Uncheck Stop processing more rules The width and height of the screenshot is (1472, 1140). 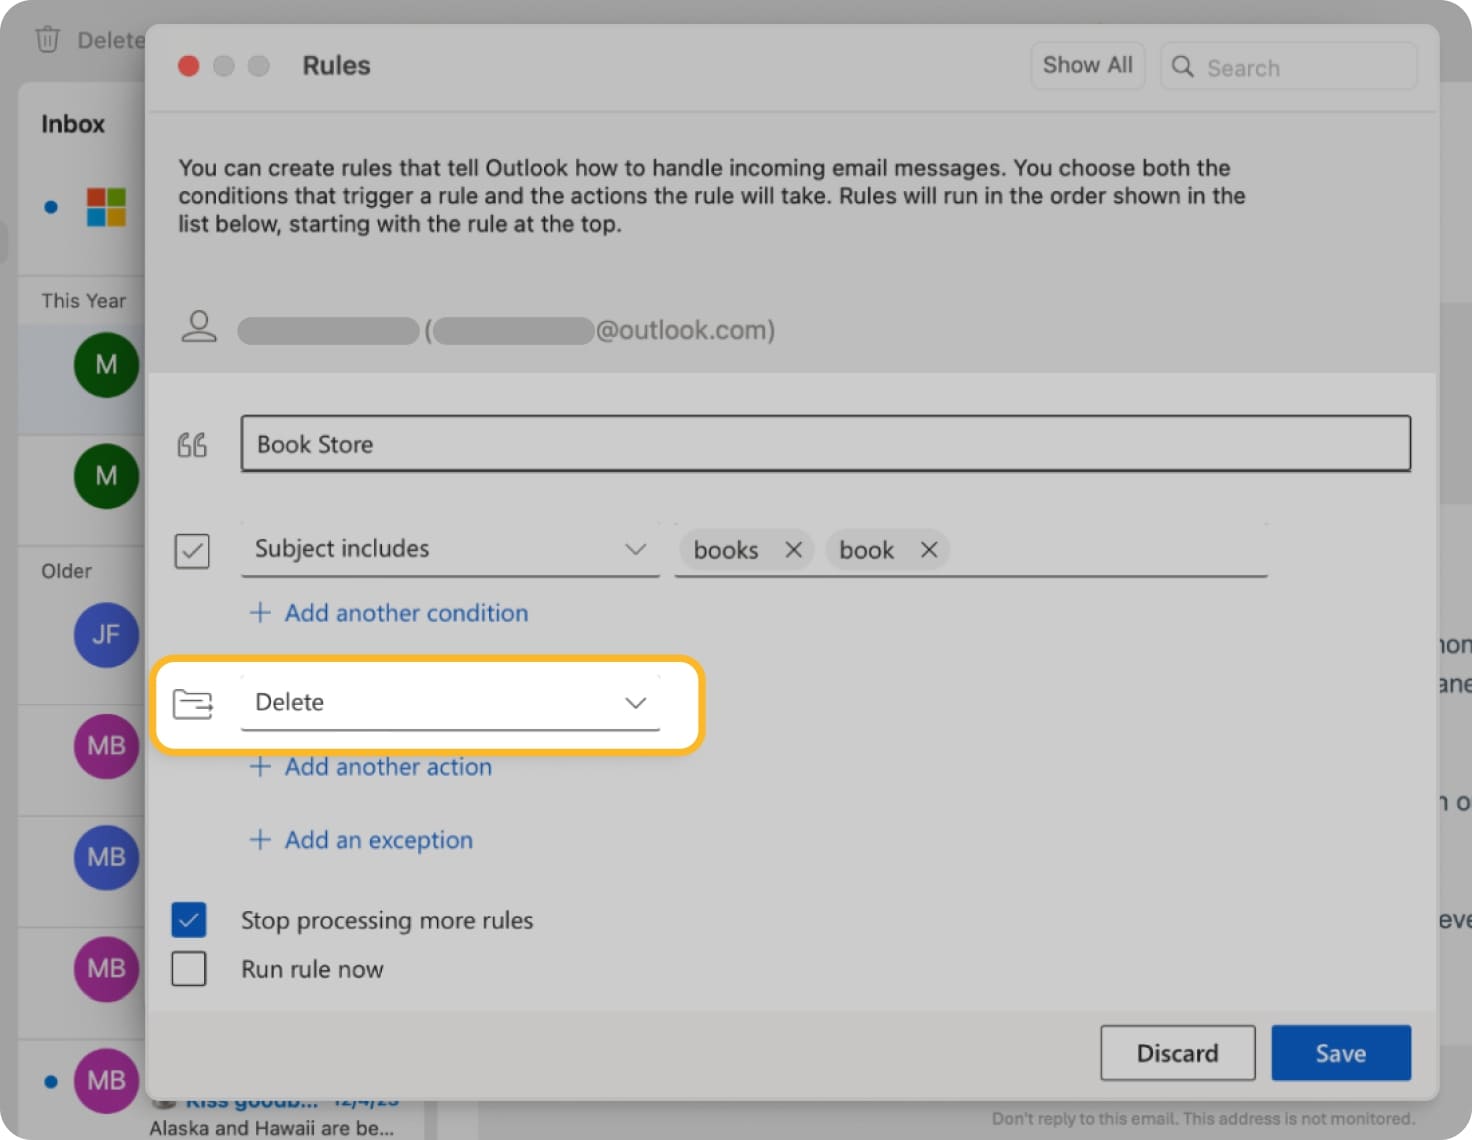point(189,919)
